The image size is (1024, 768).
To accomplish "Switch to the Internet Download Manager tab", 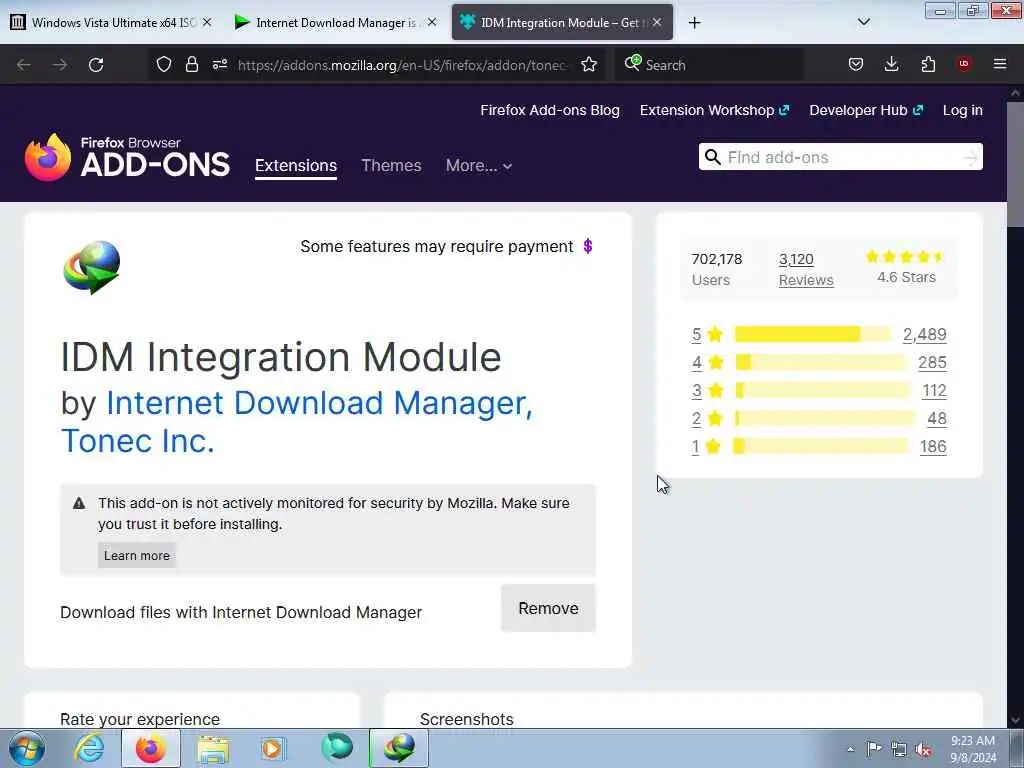I will tap(336, 23).
